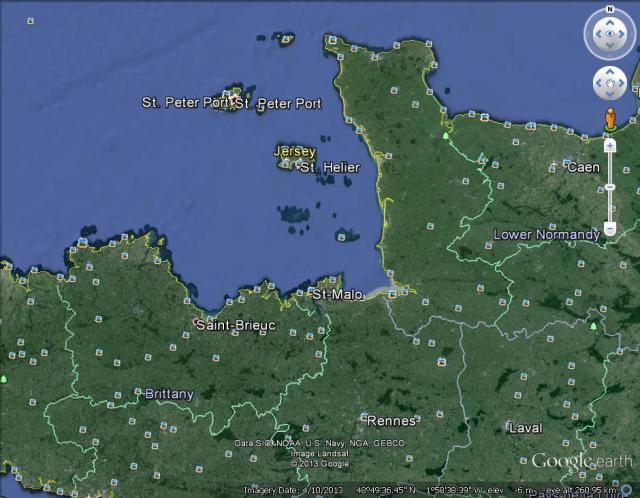Click the right St. Peter Port label

coord(278,104)
